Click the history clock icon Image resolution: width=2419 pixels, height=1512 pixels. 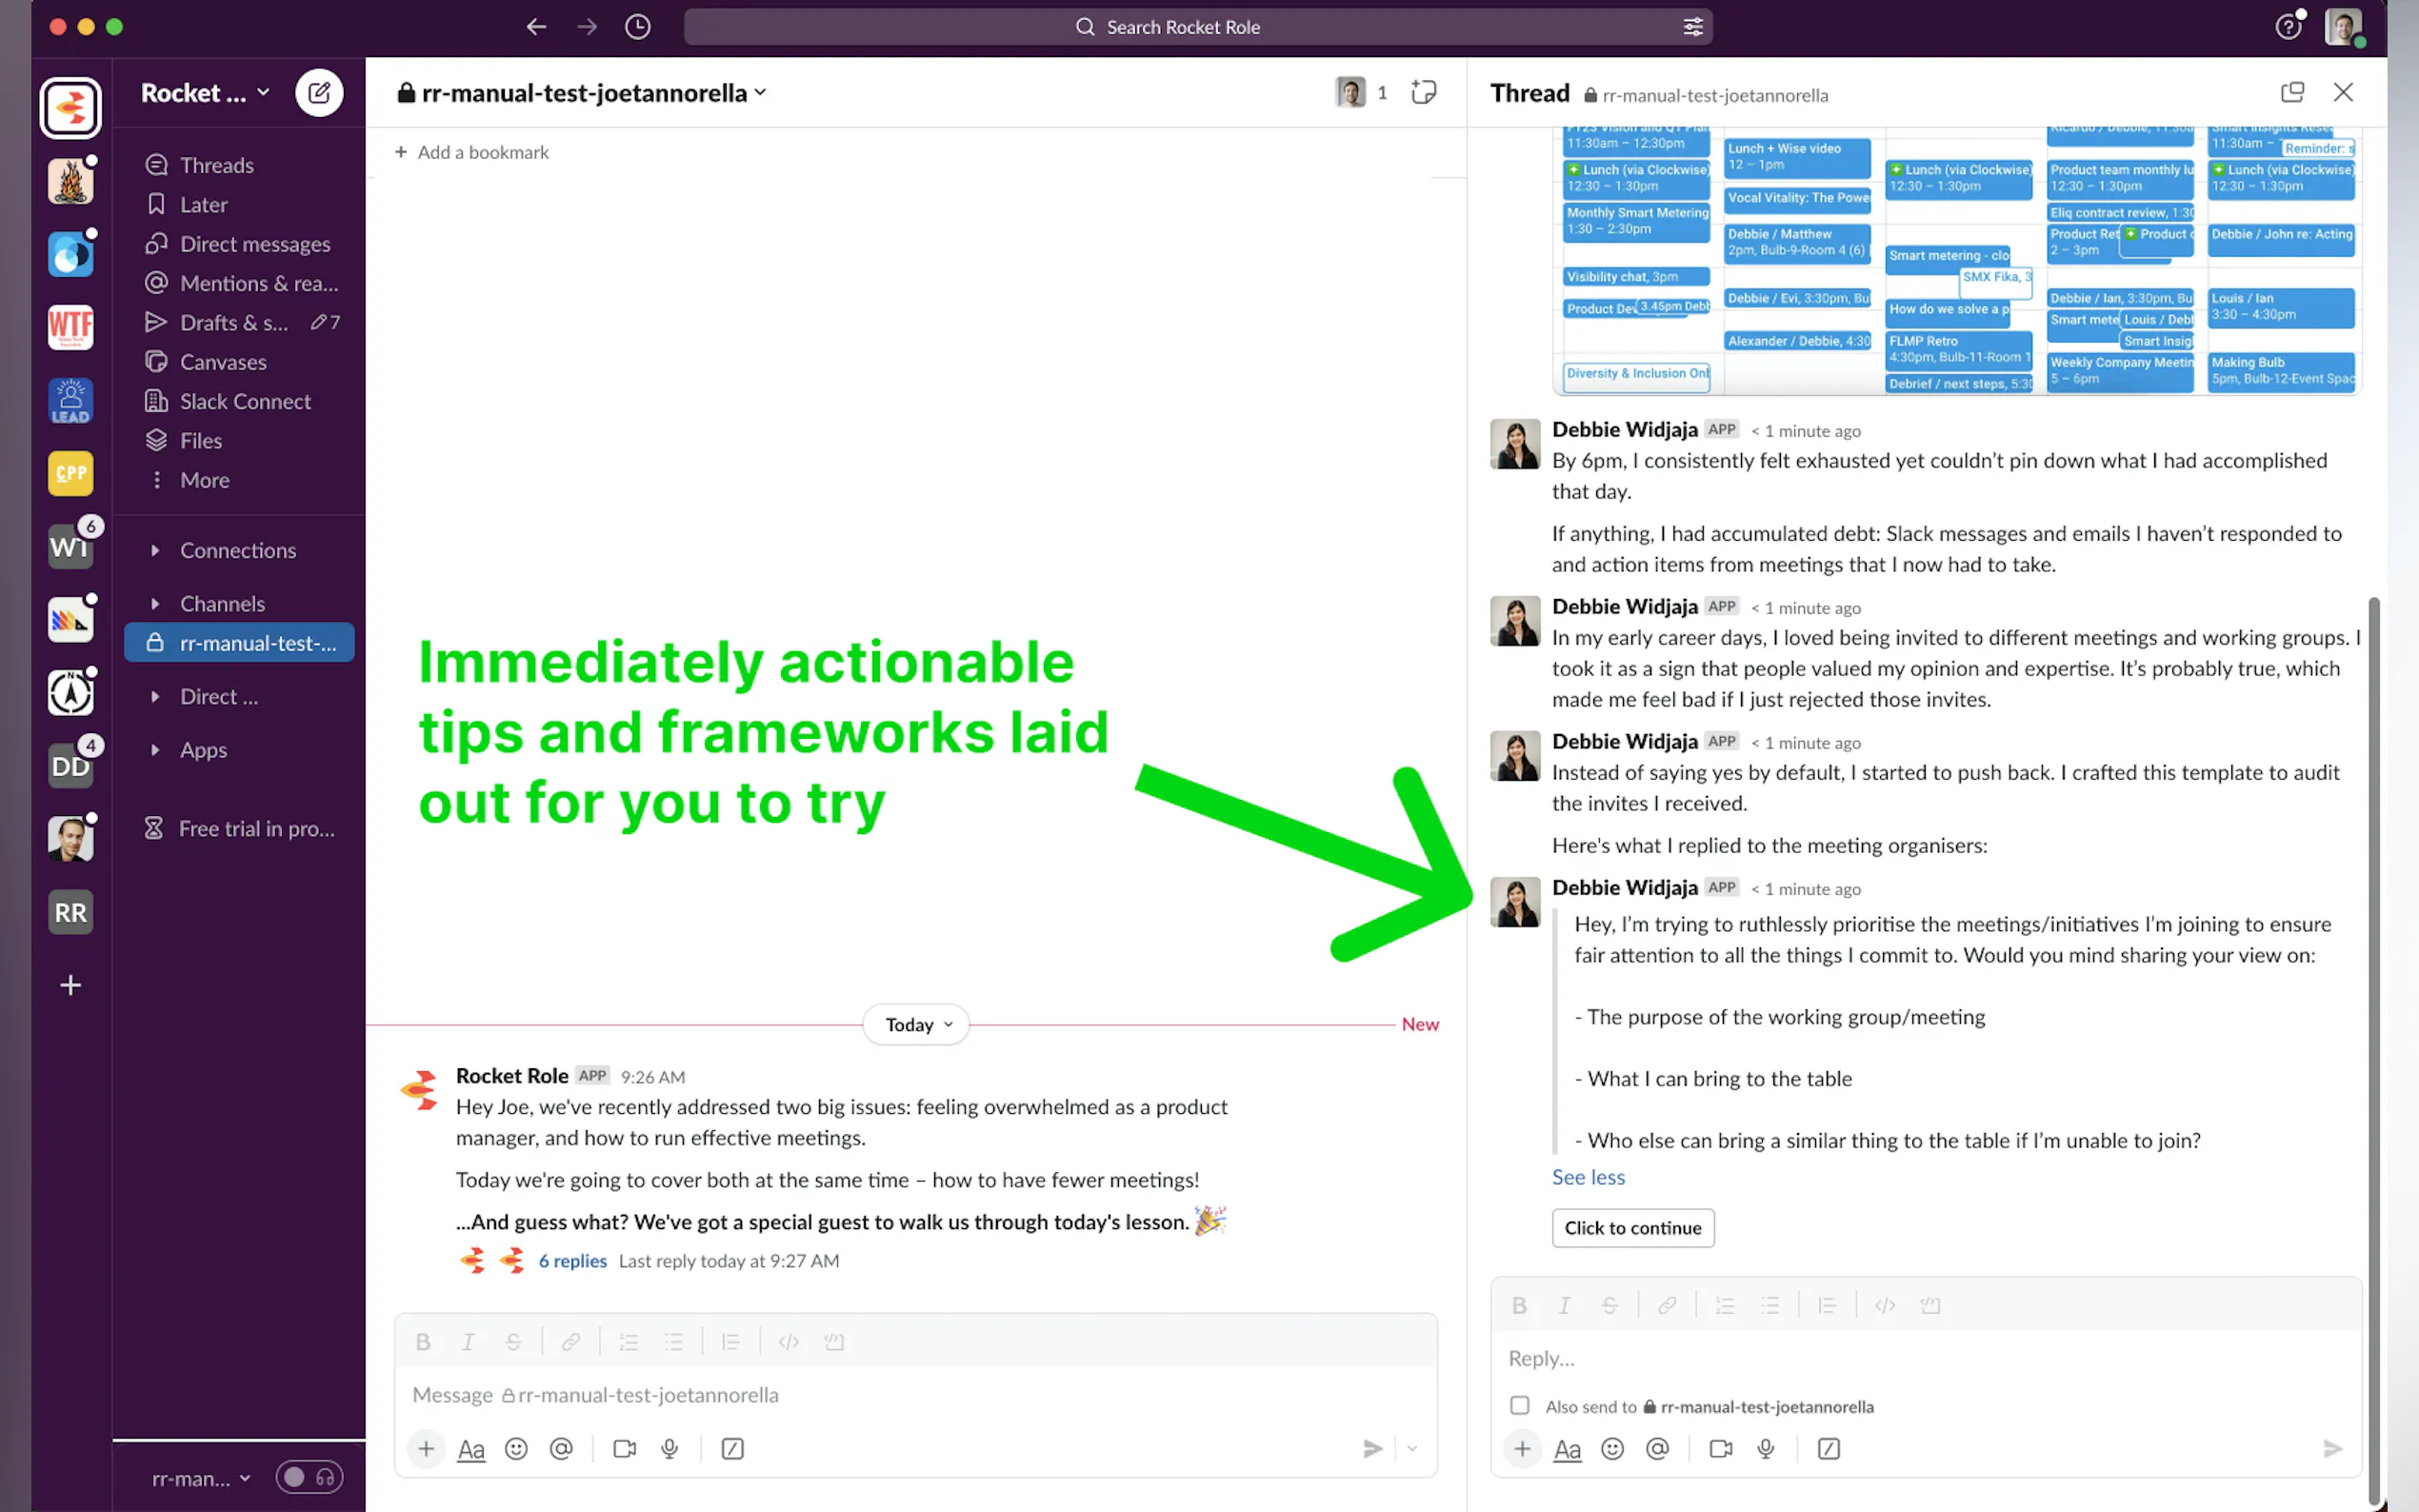(638, 27)
